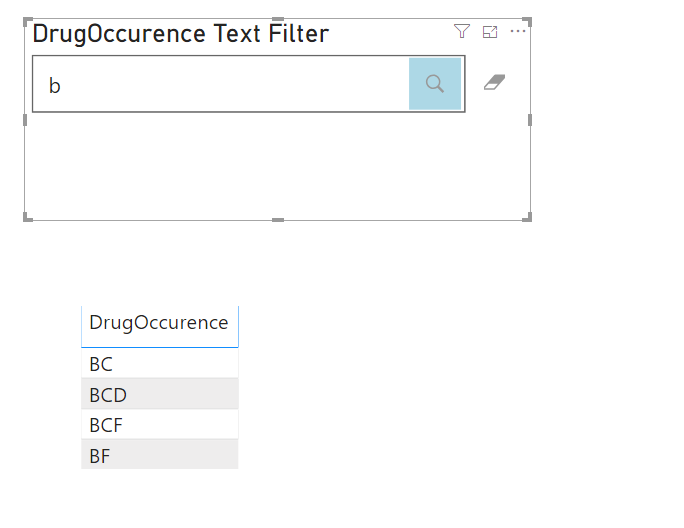Open the More options ellipsis menu
Screen dimensions: 684x528
[x=518, y=32]
